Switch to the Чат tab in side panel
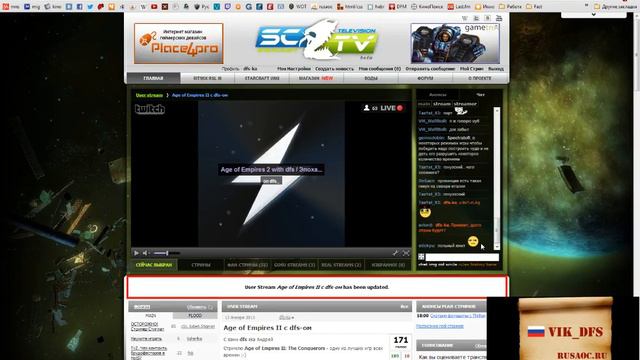Screen dimensions: 640x360 481,95
